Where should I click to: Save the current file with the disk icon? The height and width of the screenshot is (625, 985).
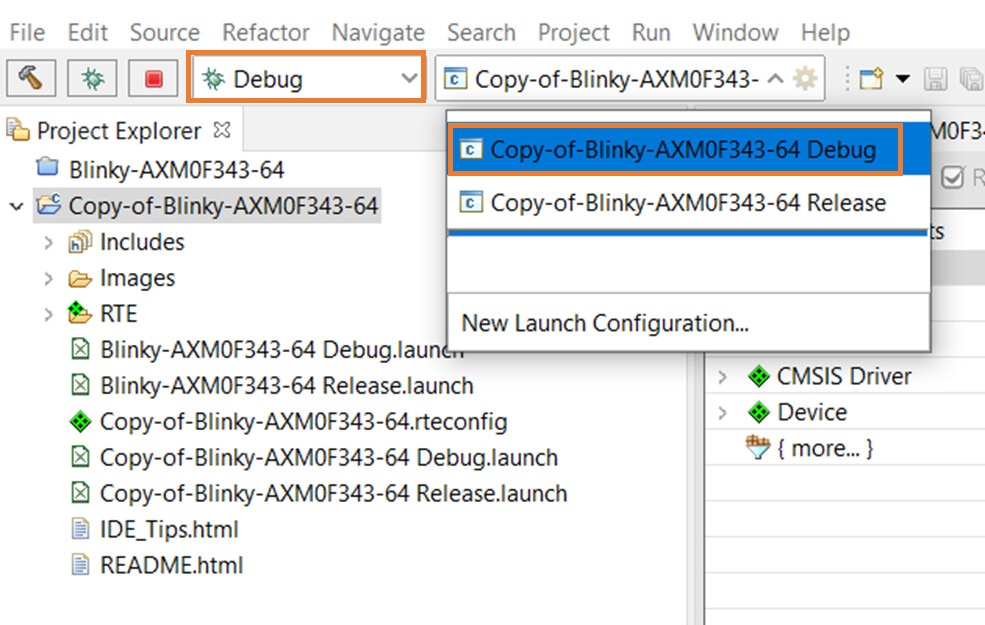click(x=938, y=79)
